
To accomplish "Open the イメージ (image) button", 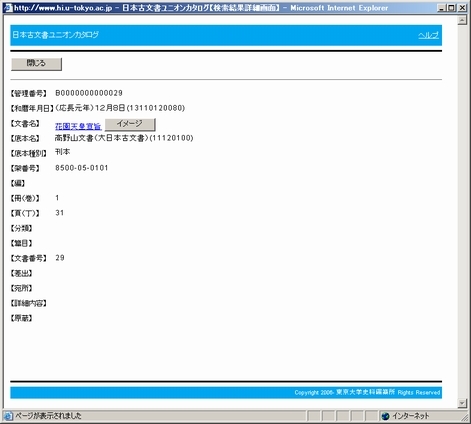I will tap(130, 124).
